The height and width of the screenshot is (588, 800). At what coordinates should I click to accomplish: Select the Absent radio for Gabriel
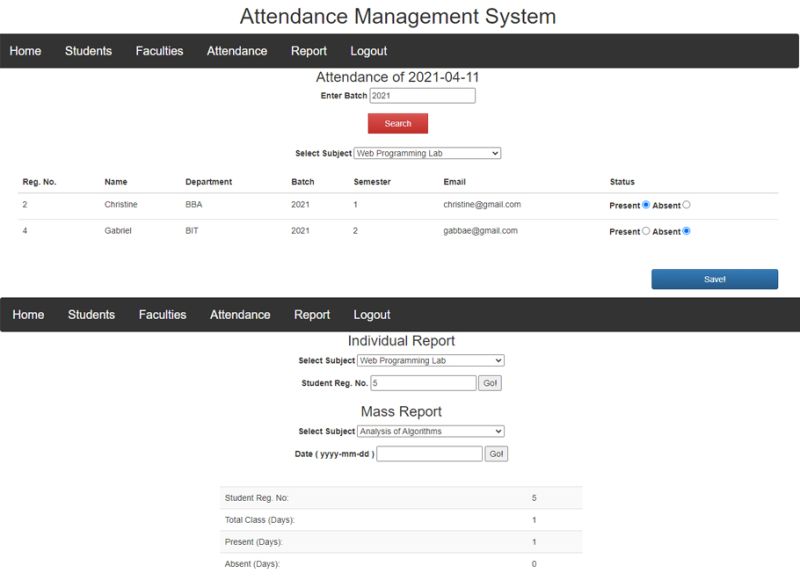click(686, 231)
